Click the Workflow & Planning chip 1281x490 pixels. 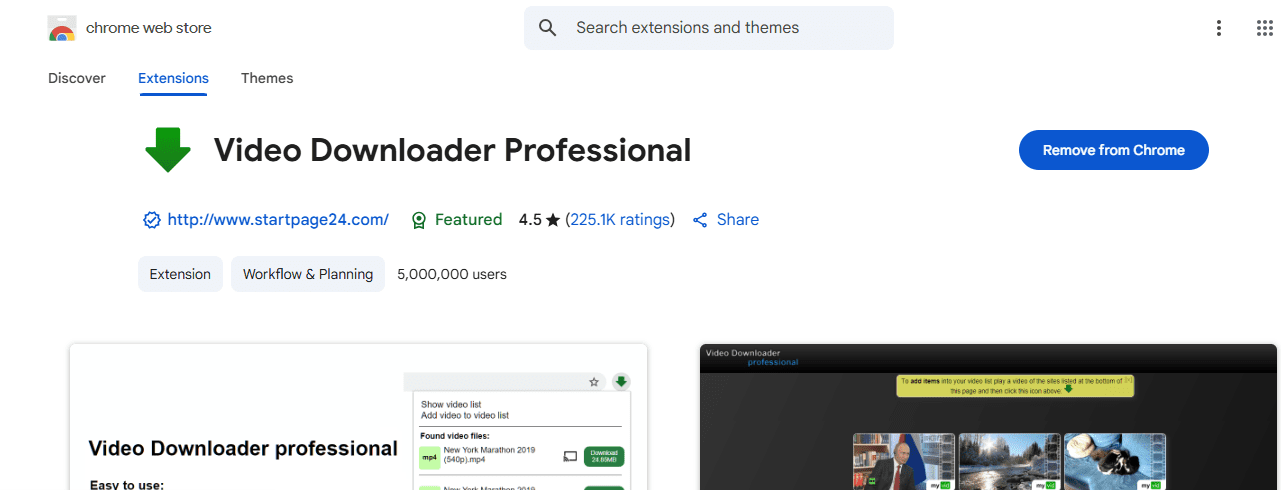tap(308, 274)
